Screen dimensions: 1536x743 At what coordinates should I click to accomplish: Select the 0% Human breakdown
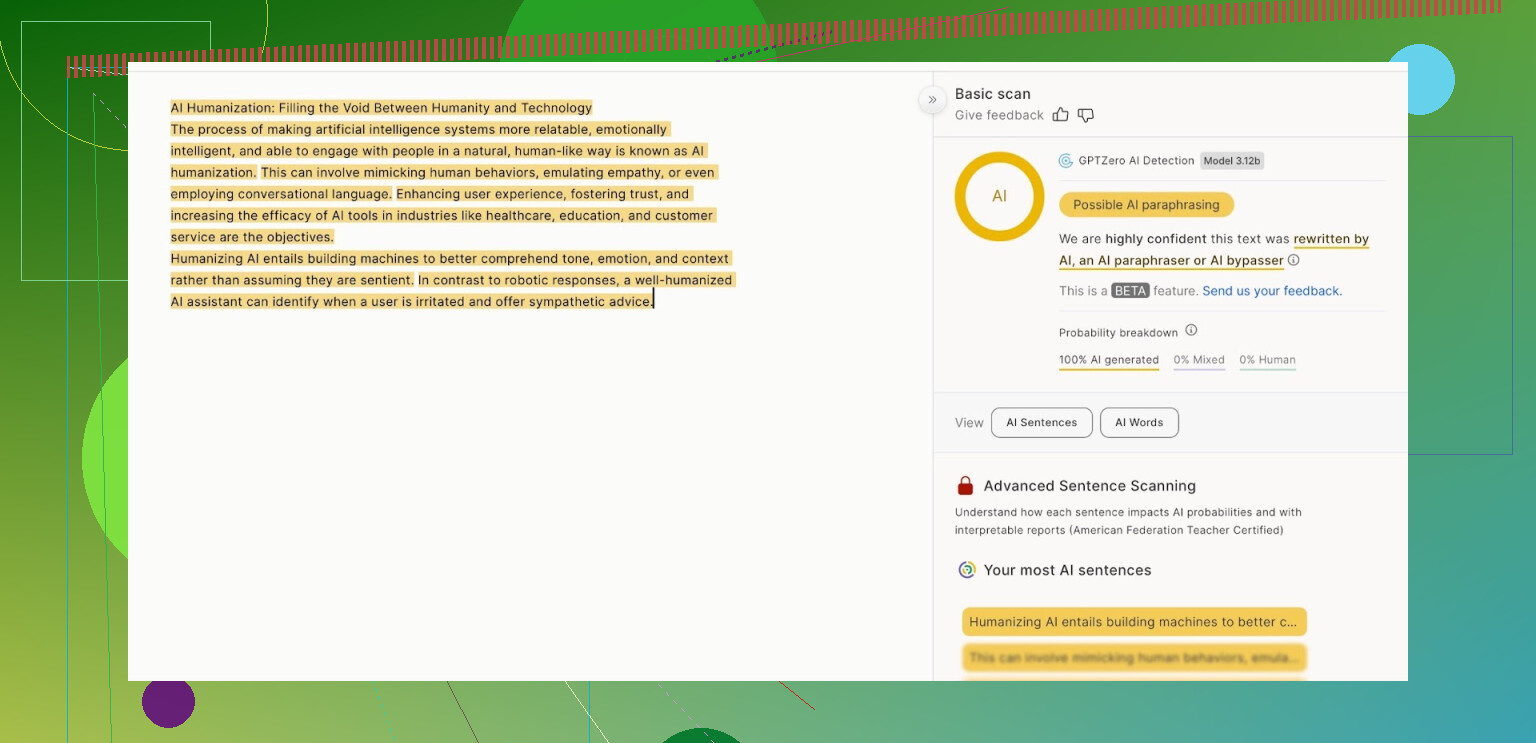[x=1267, y=360]
